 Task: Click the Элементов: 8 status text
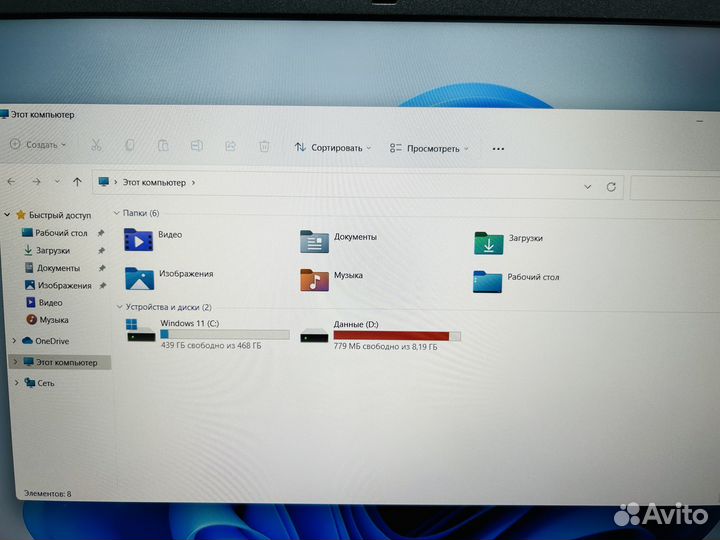click(48, 494)
